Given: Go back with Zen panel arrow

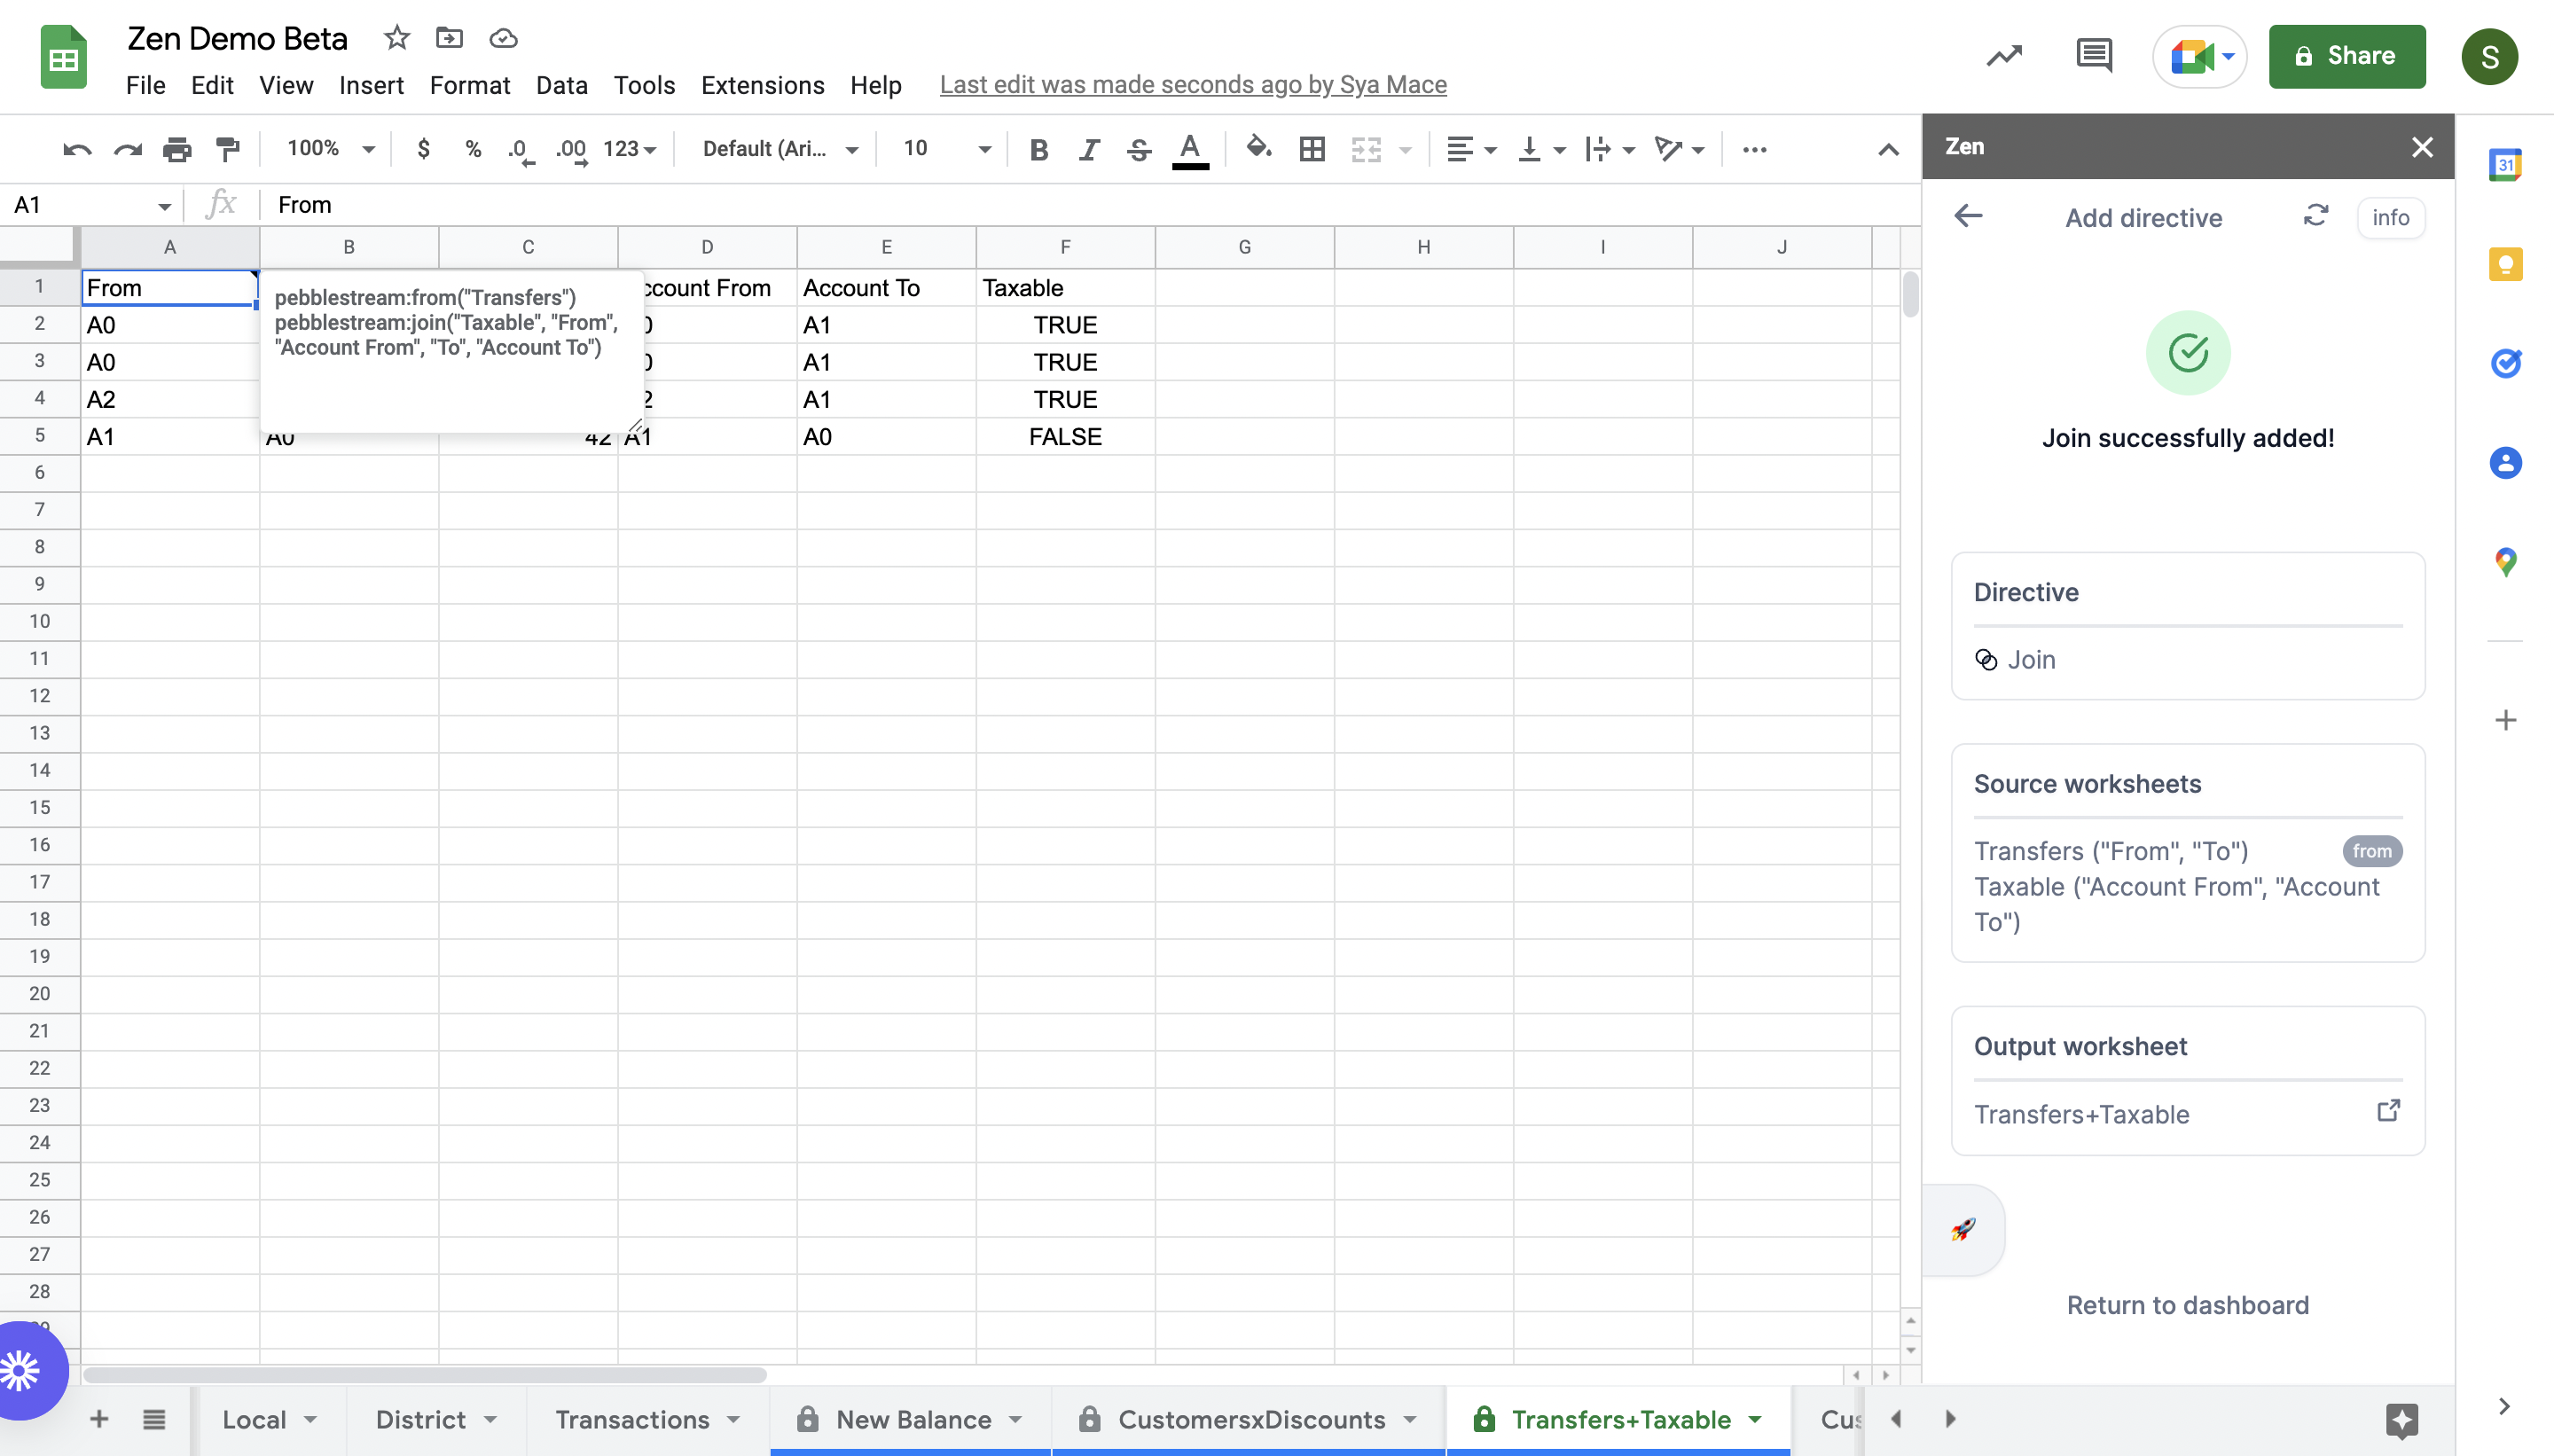Looking at the screenshot, I should point(1967,216).
